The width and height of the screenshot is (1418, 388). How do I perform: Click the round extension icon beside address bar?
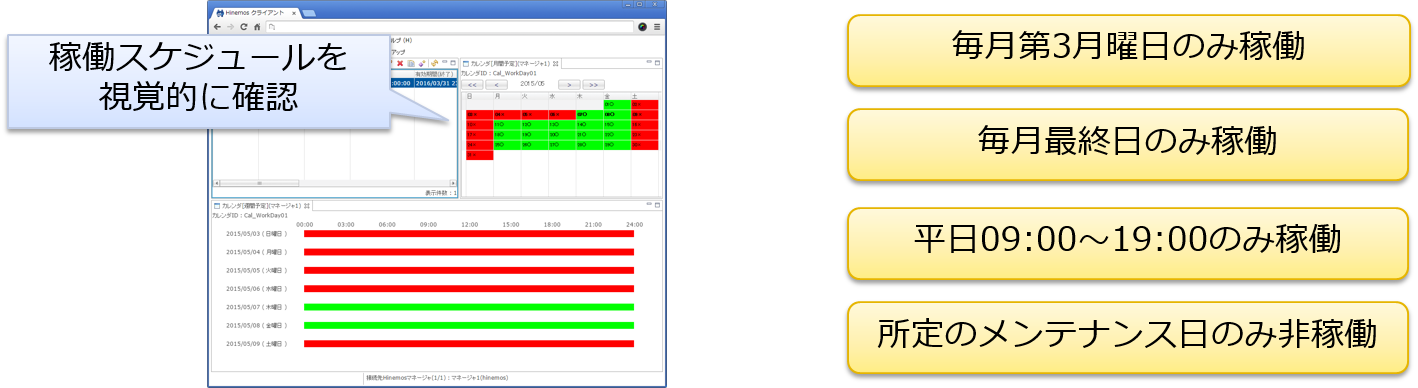tap(643, 27)
